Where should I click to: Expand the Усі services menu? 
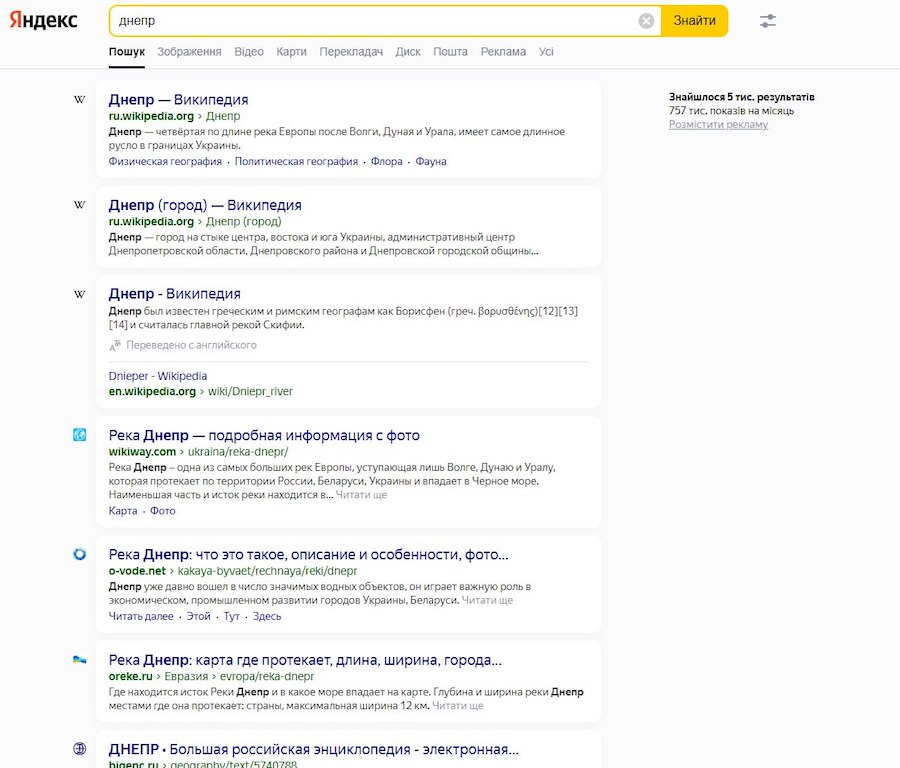point(546,52)
